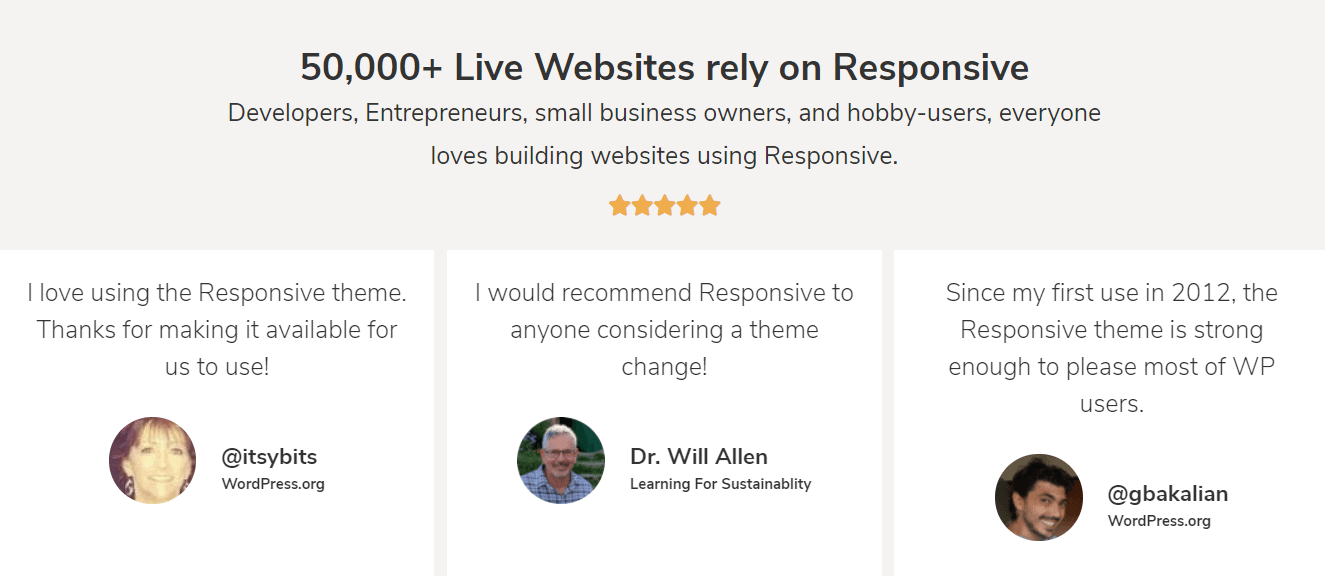1325x576 pixels.
Task: Click the last gold rating star
Action: point(710,206)
